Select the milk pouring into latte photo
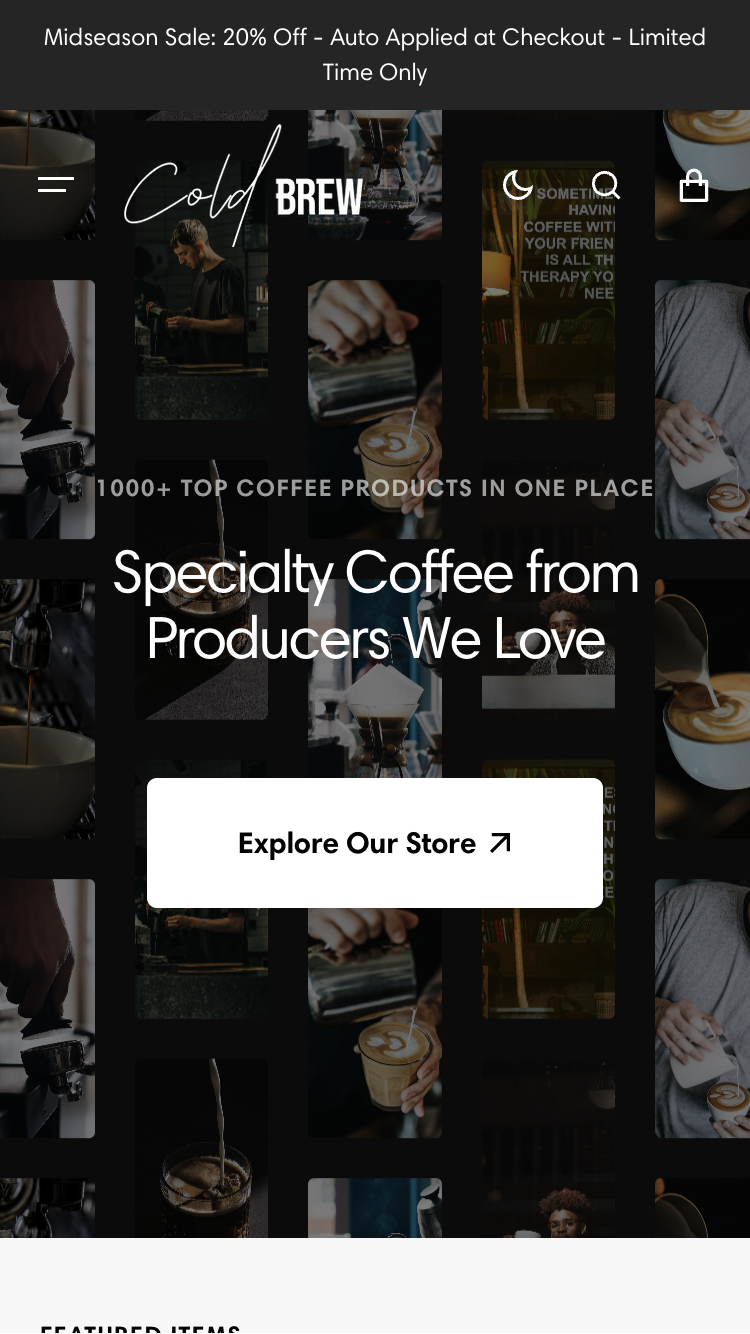 click(702, 708)
